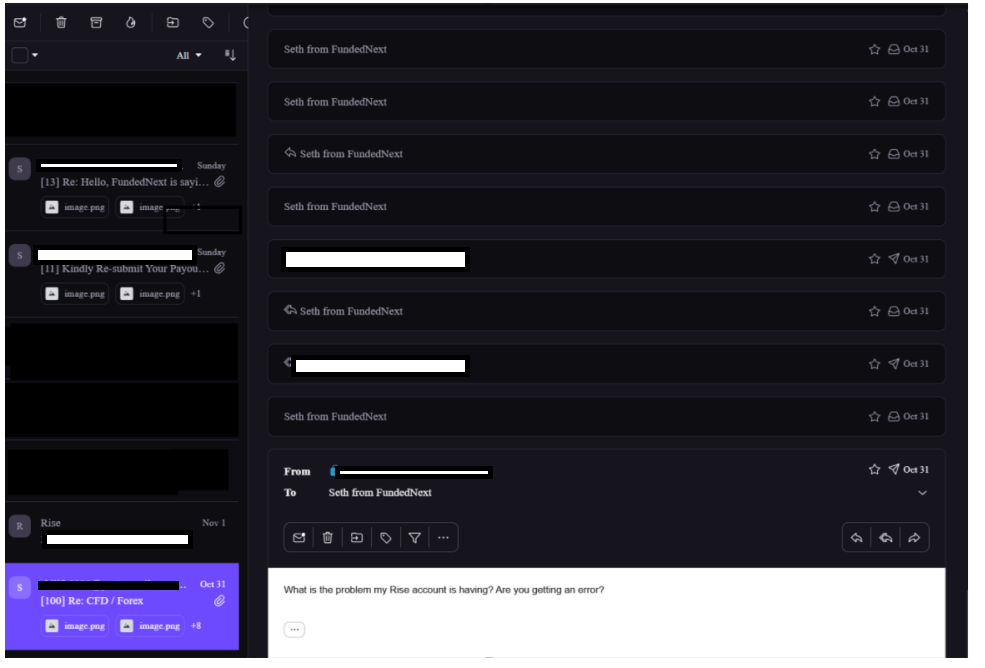Forward the open message
The image size is (985, 668).
(x=914, y=537)
